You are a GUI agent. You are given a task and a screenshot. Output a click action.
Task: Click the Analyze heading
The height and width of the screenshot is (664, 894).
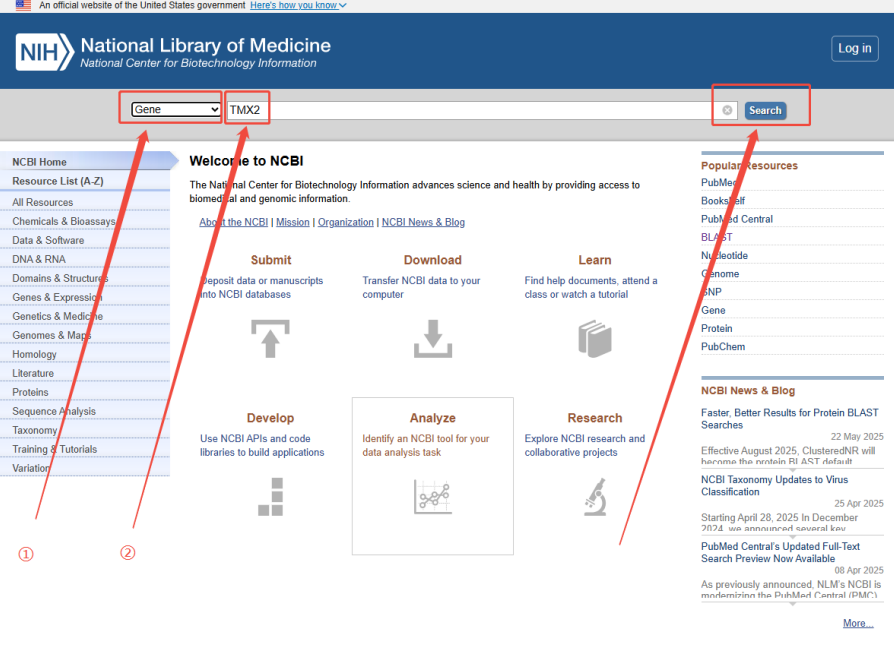[x=433, y=418]
